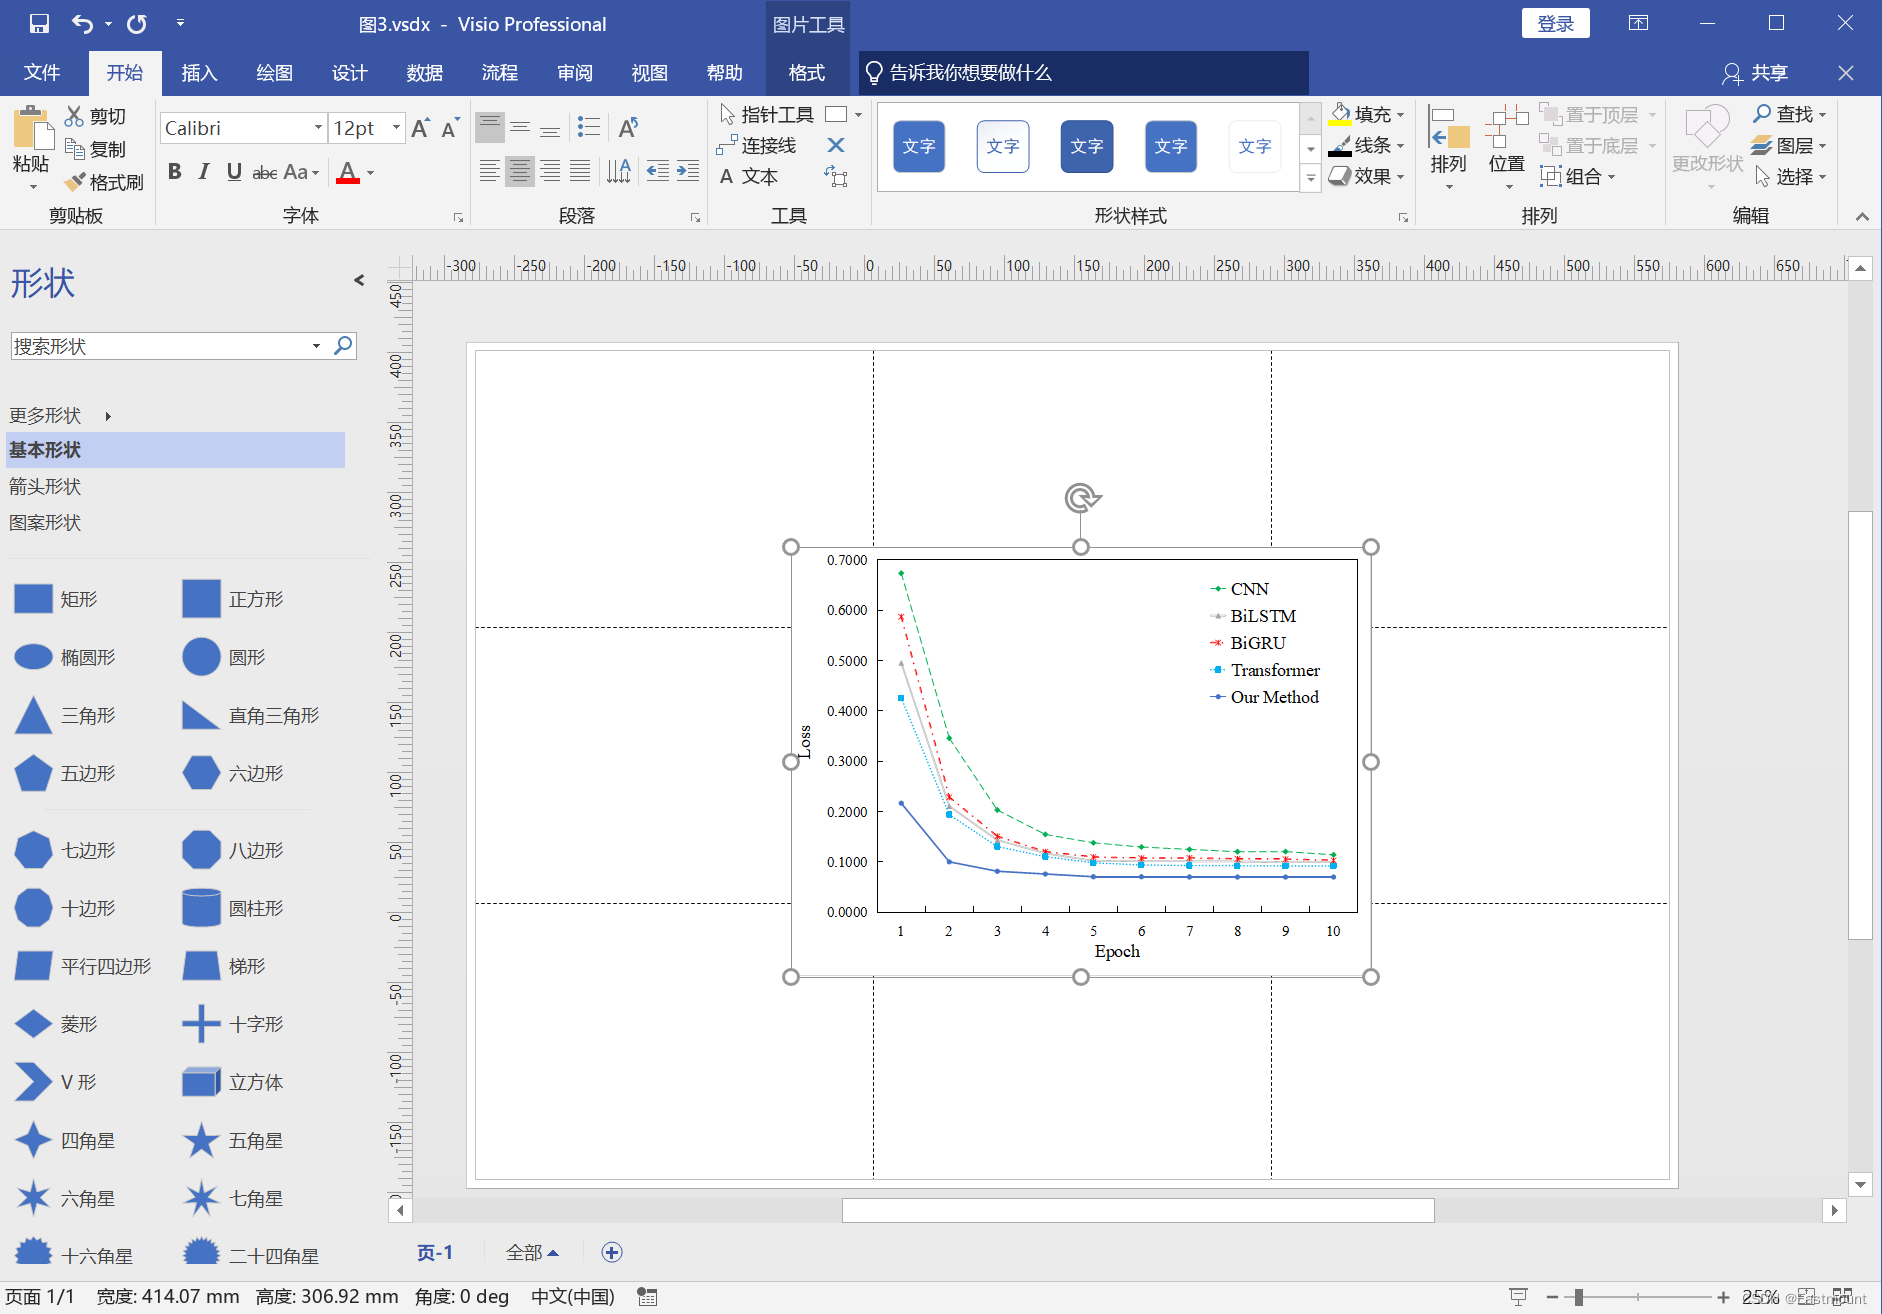Increase paragraph indent
The image size is (1882, 1314).
[688, 171]
